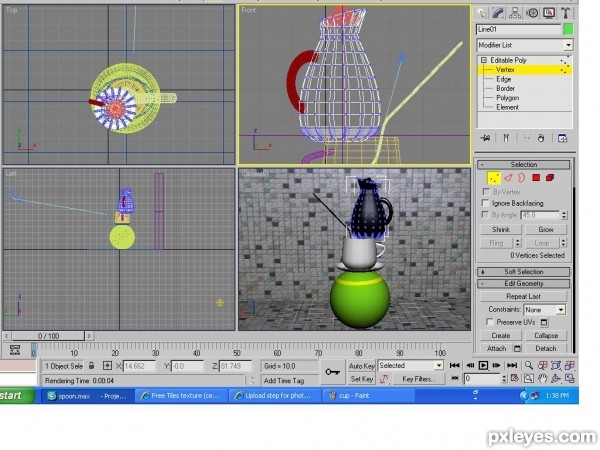Select the Pan View hand tool

click(542, 379)
